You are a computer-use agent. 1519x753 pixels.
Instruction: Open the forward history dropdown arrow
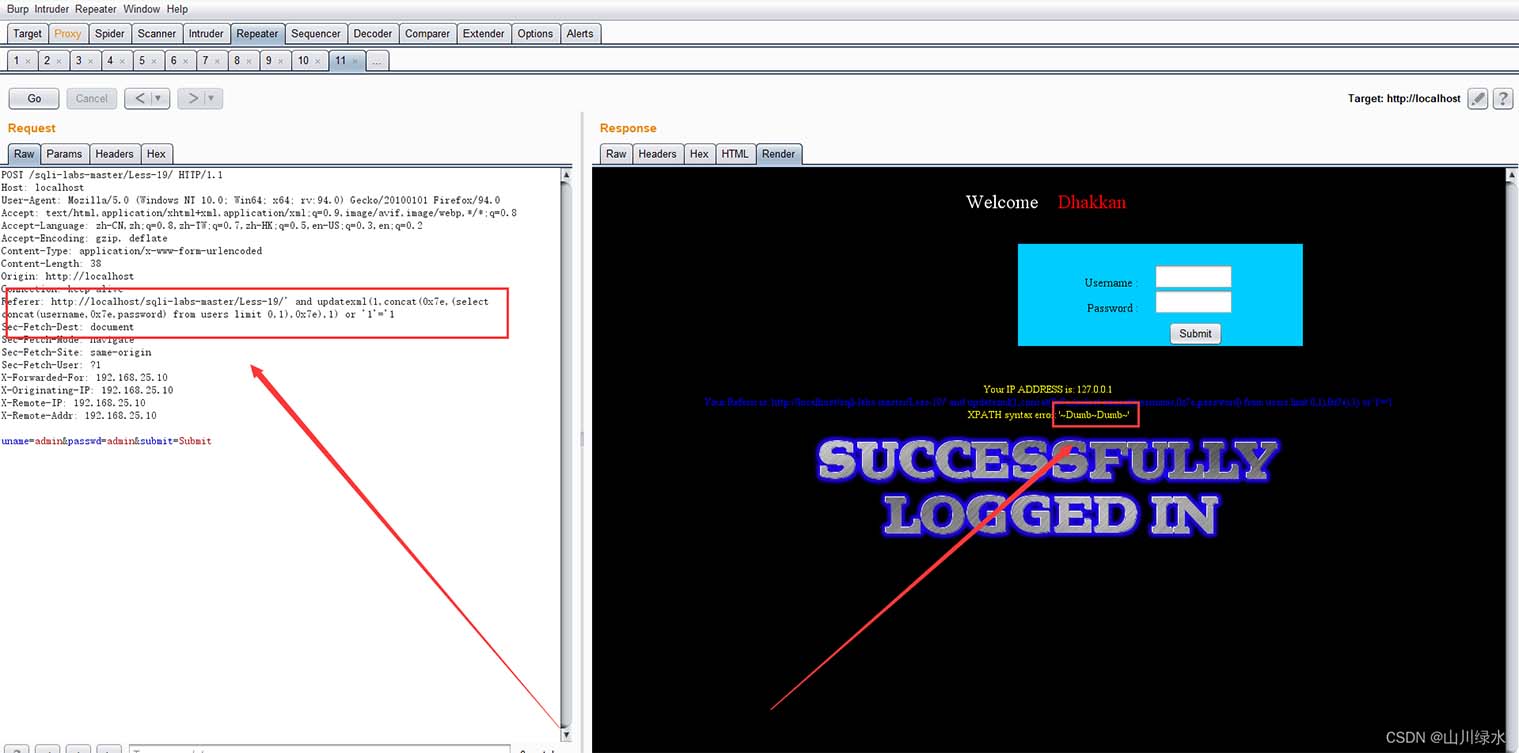[212, 98]
